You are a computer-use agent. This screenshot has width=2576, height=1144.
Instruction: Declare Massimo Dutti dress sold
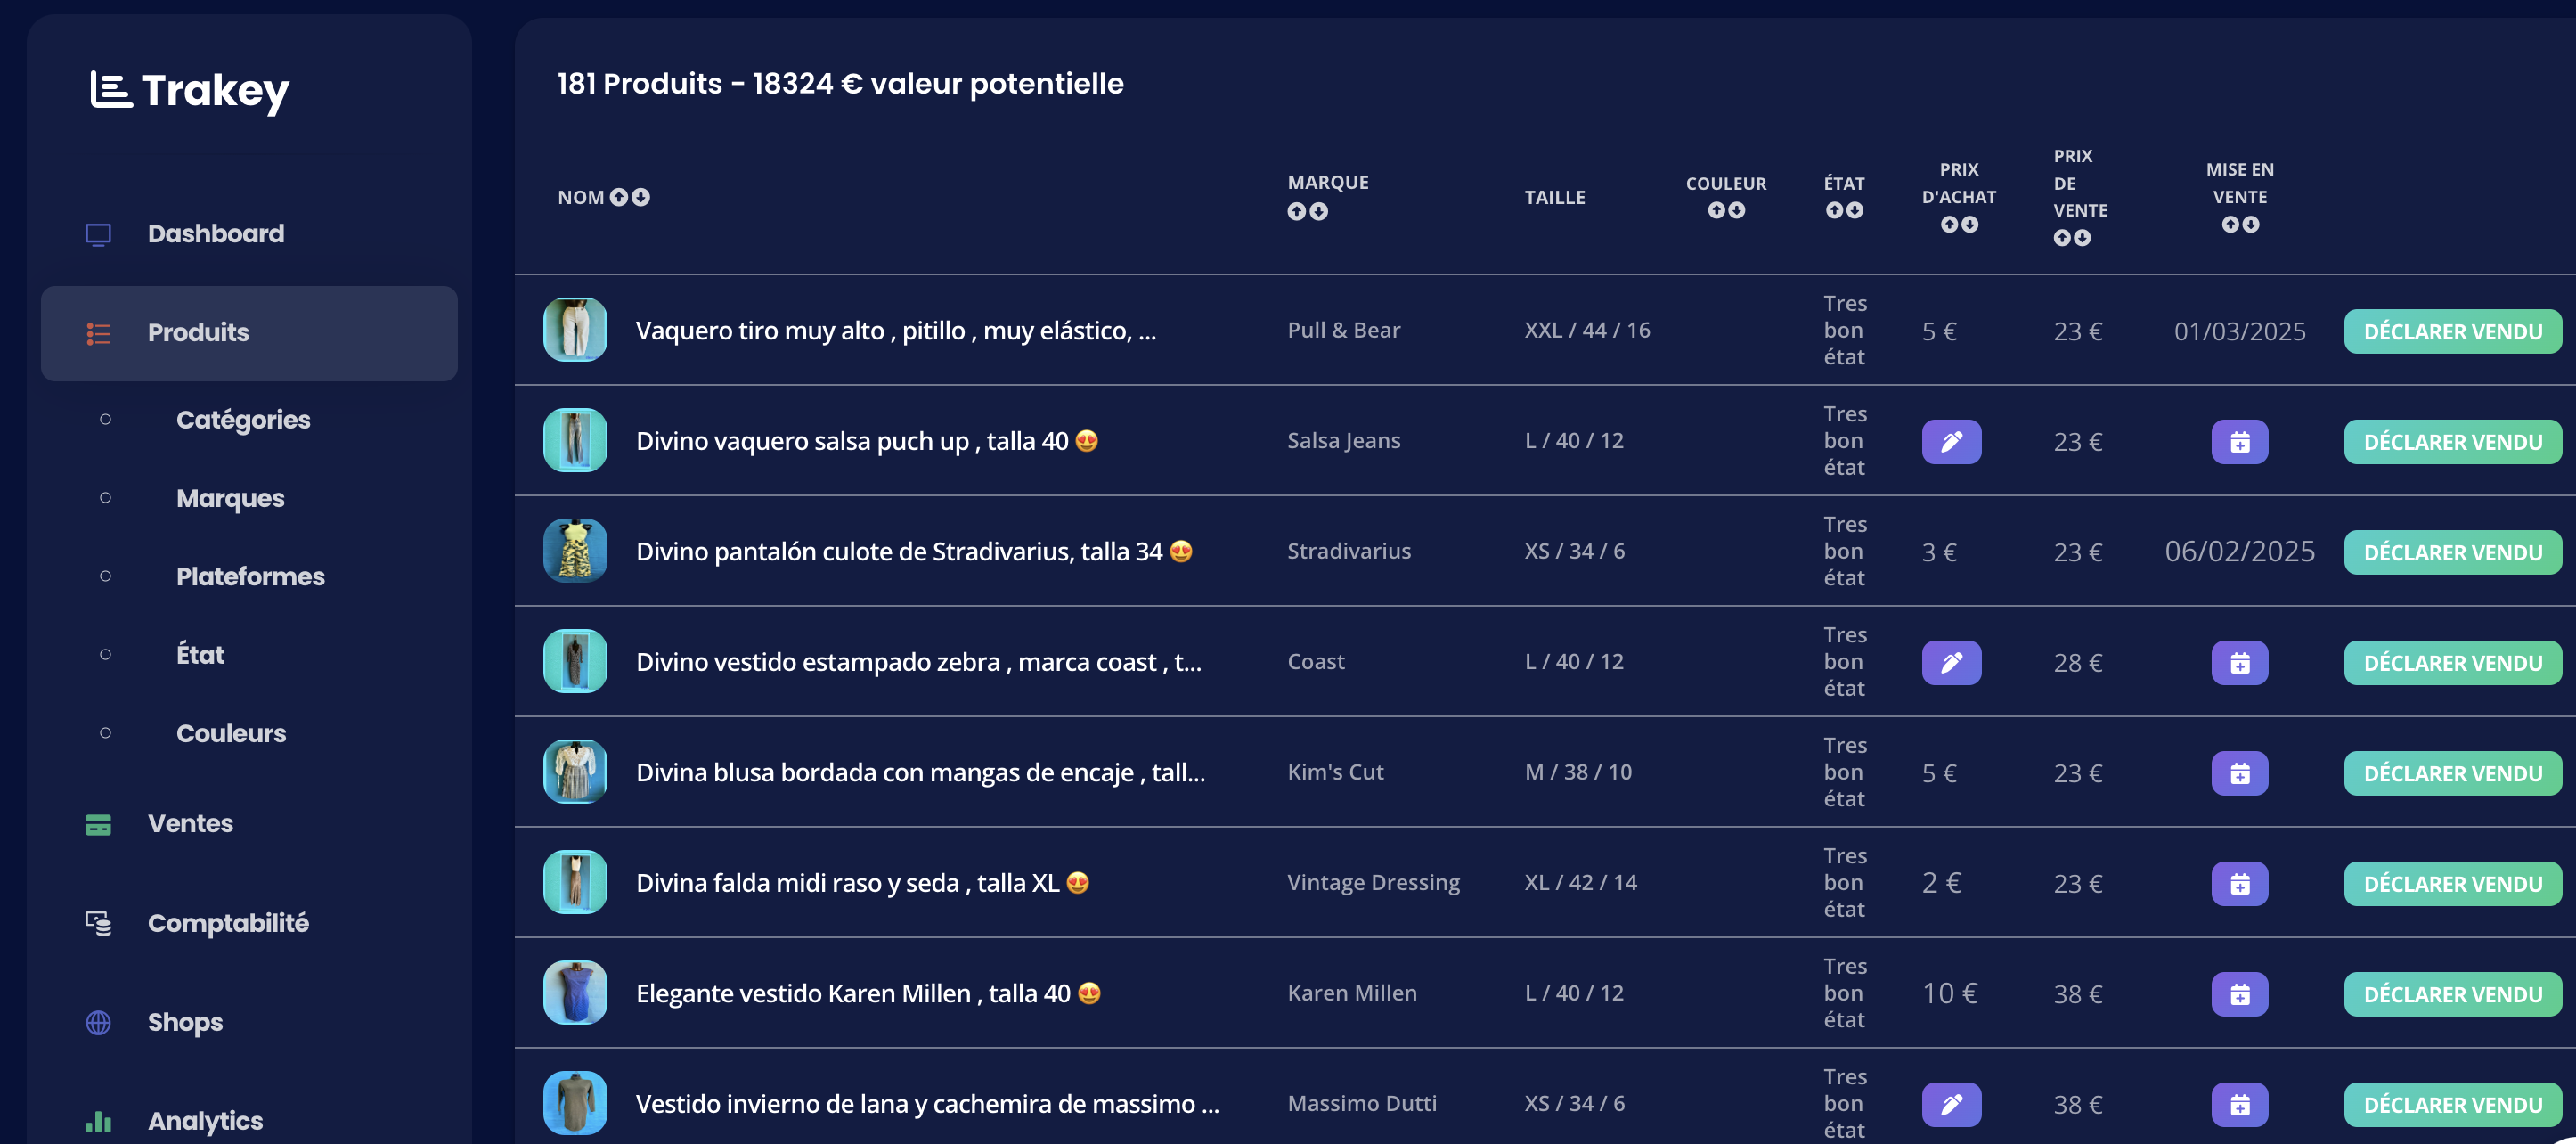click(x=2453, y=1105)
